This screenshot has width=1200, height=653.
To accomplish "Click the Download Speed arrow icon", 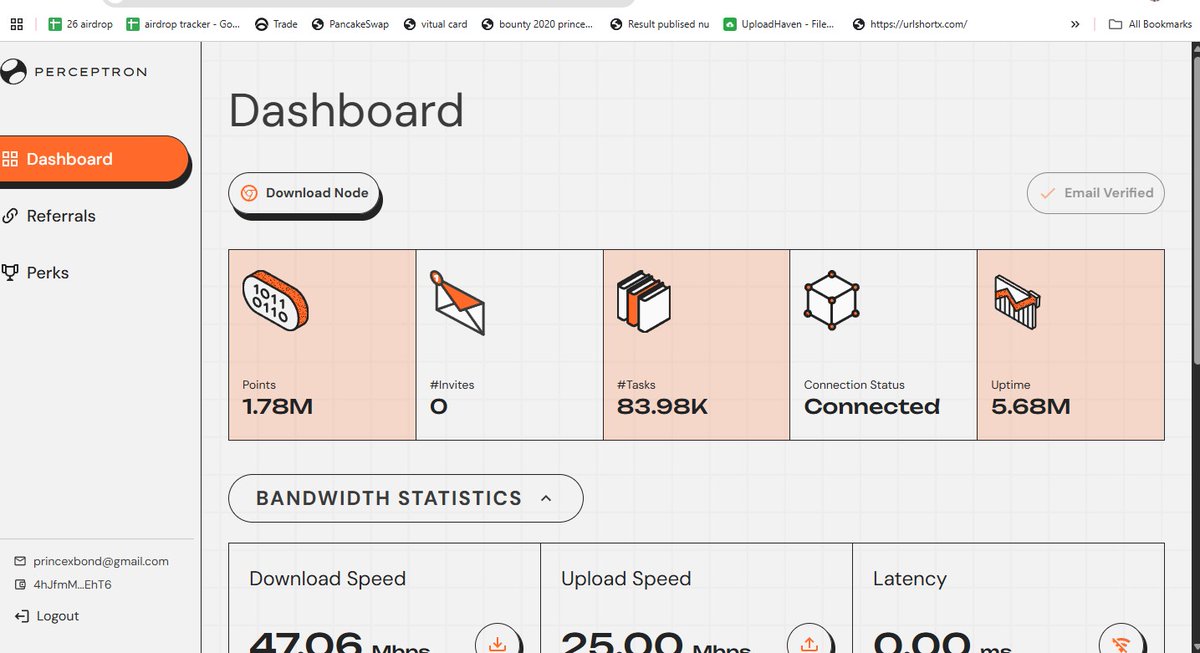I will 497,645.
